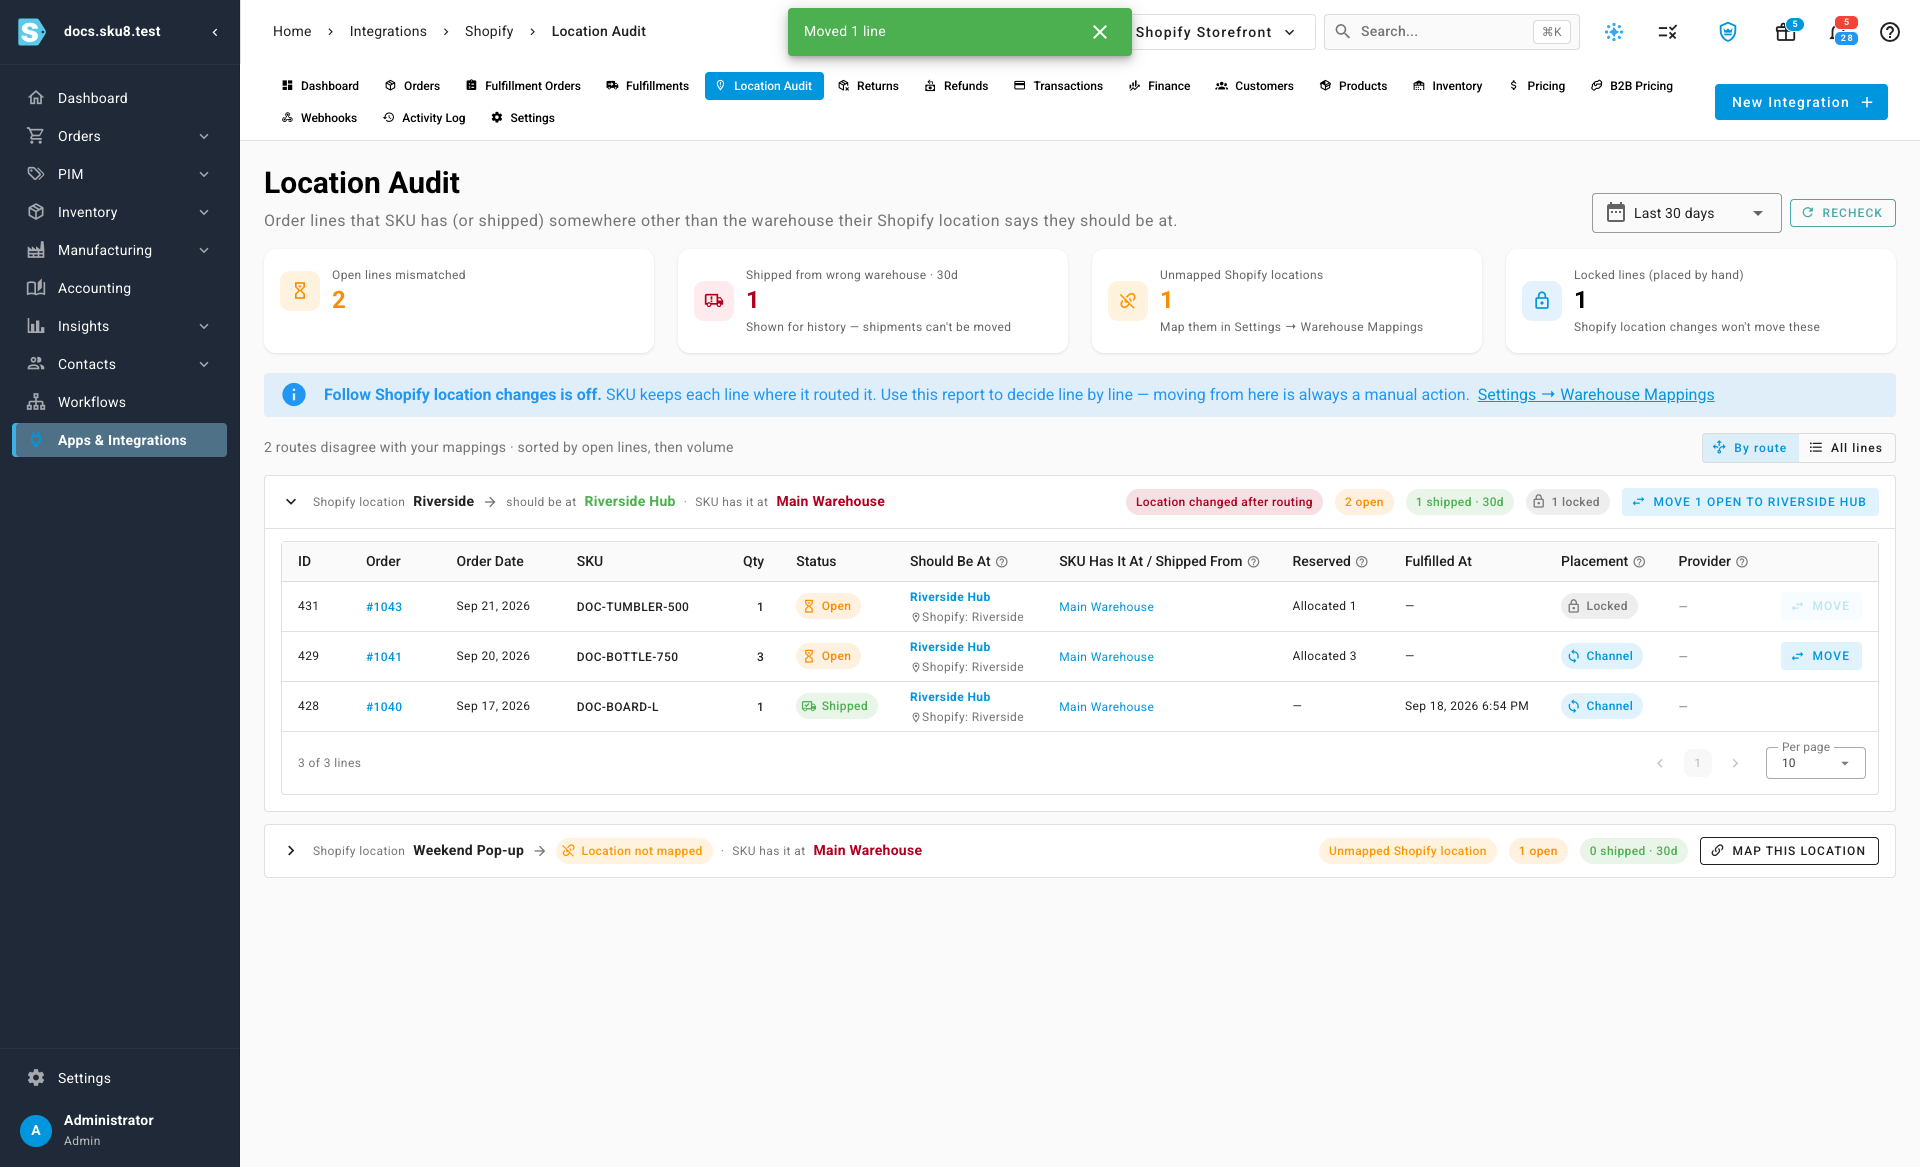This screenshot has width=1920, height=1167.
Task: Open the B2B Pricing tab
Action: pos(1631,86)
